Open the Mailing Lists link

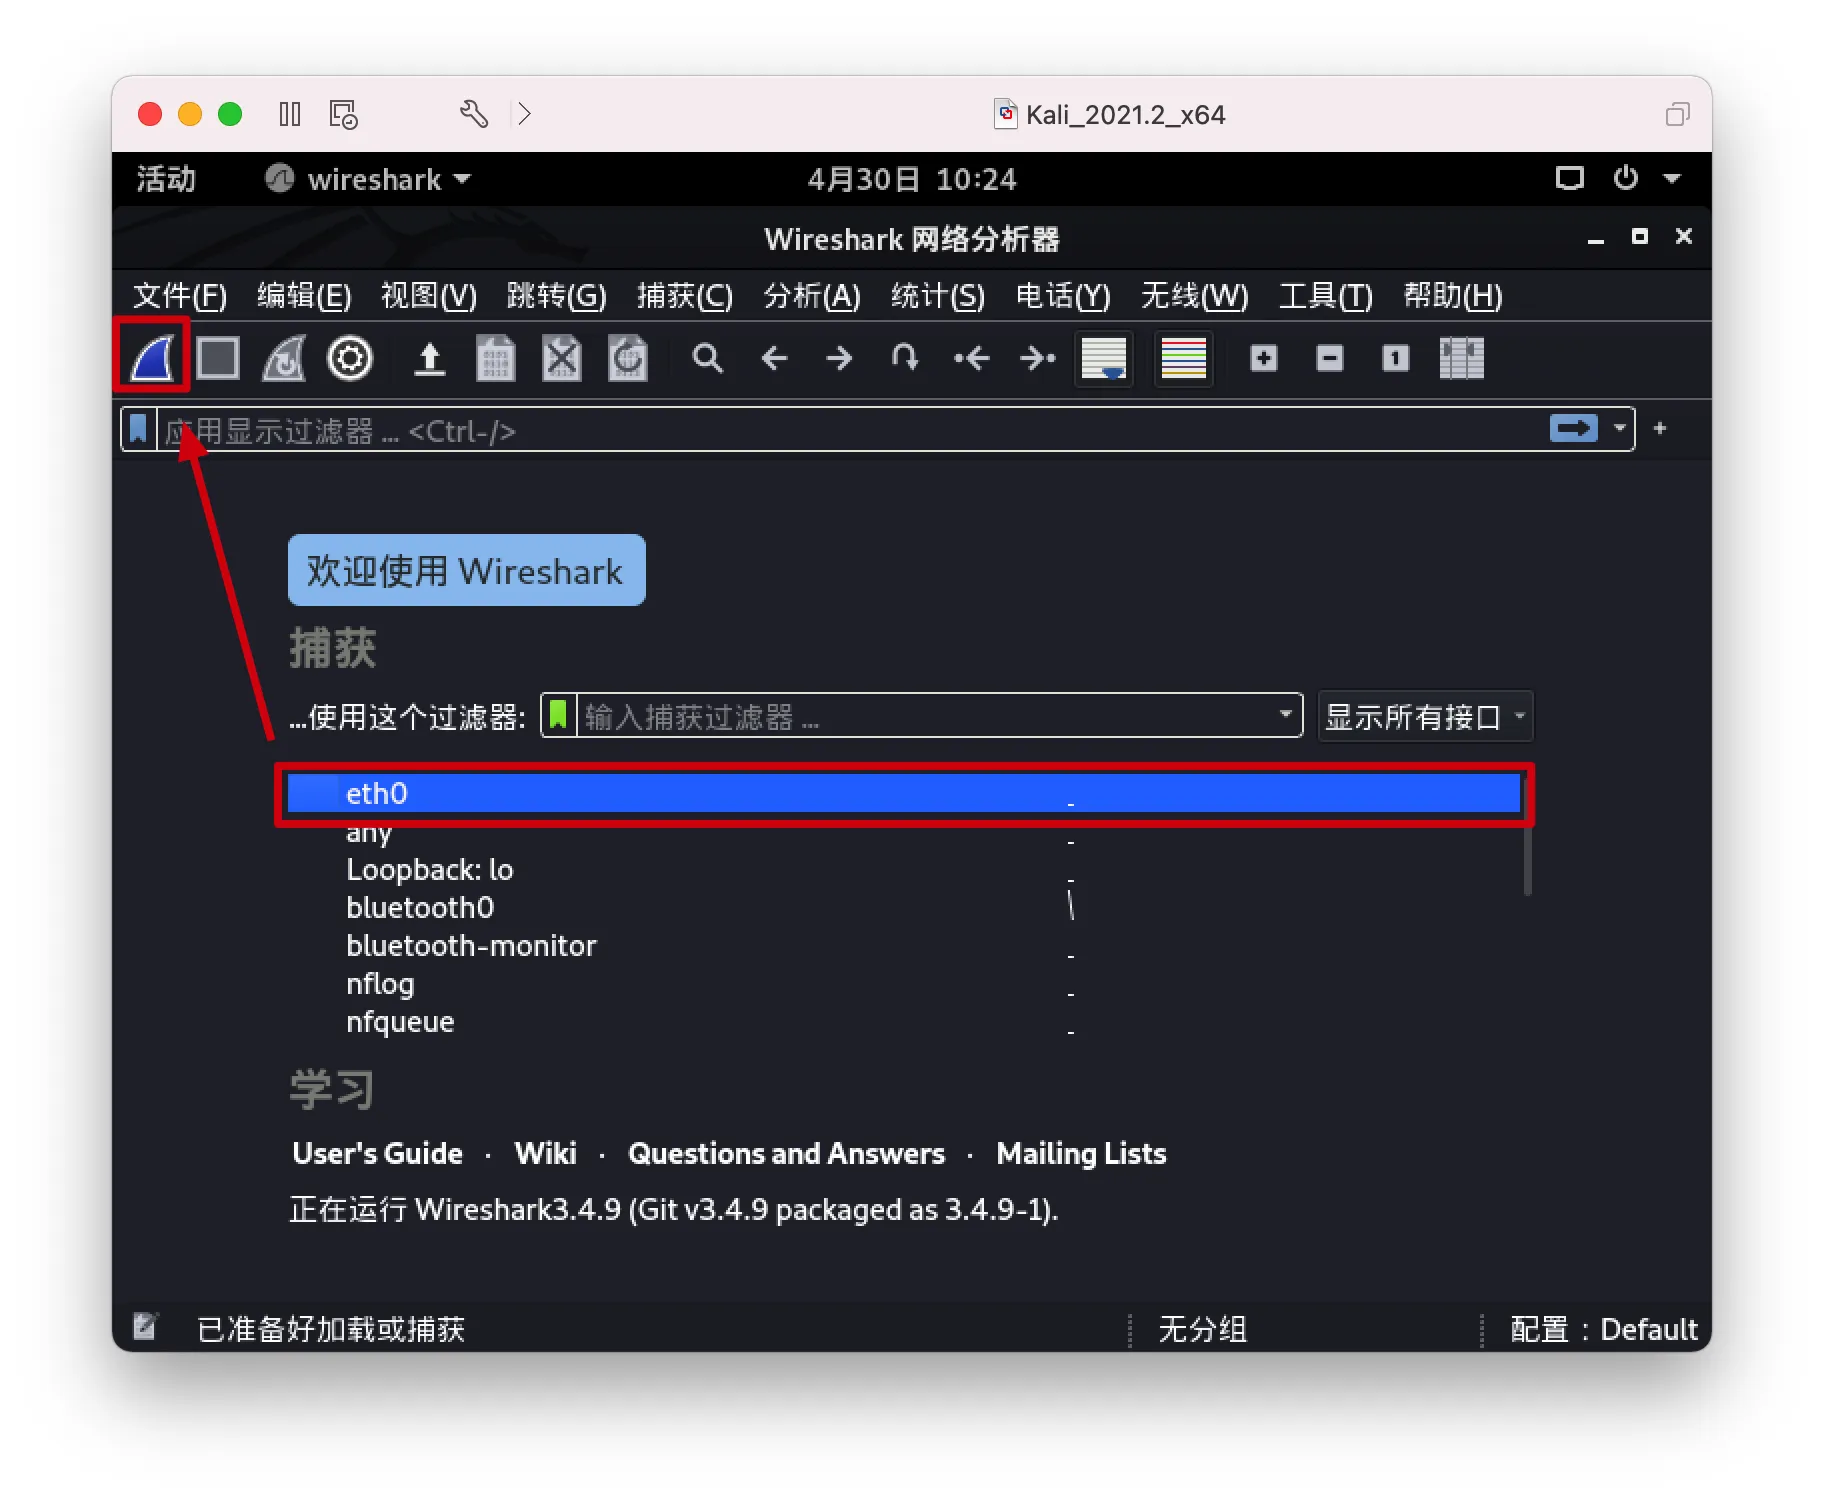(x=1081, y=1154)
